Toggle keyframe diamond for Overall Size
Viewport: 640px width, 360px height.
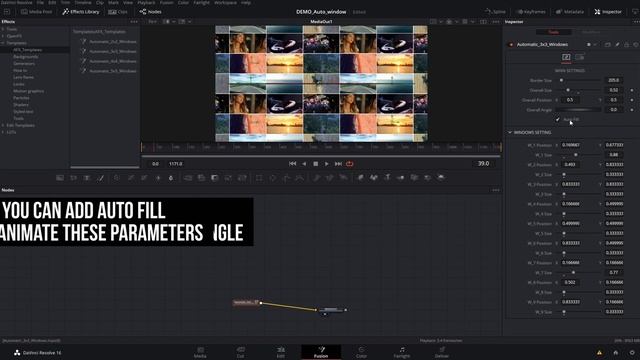[x=632, y=90]
